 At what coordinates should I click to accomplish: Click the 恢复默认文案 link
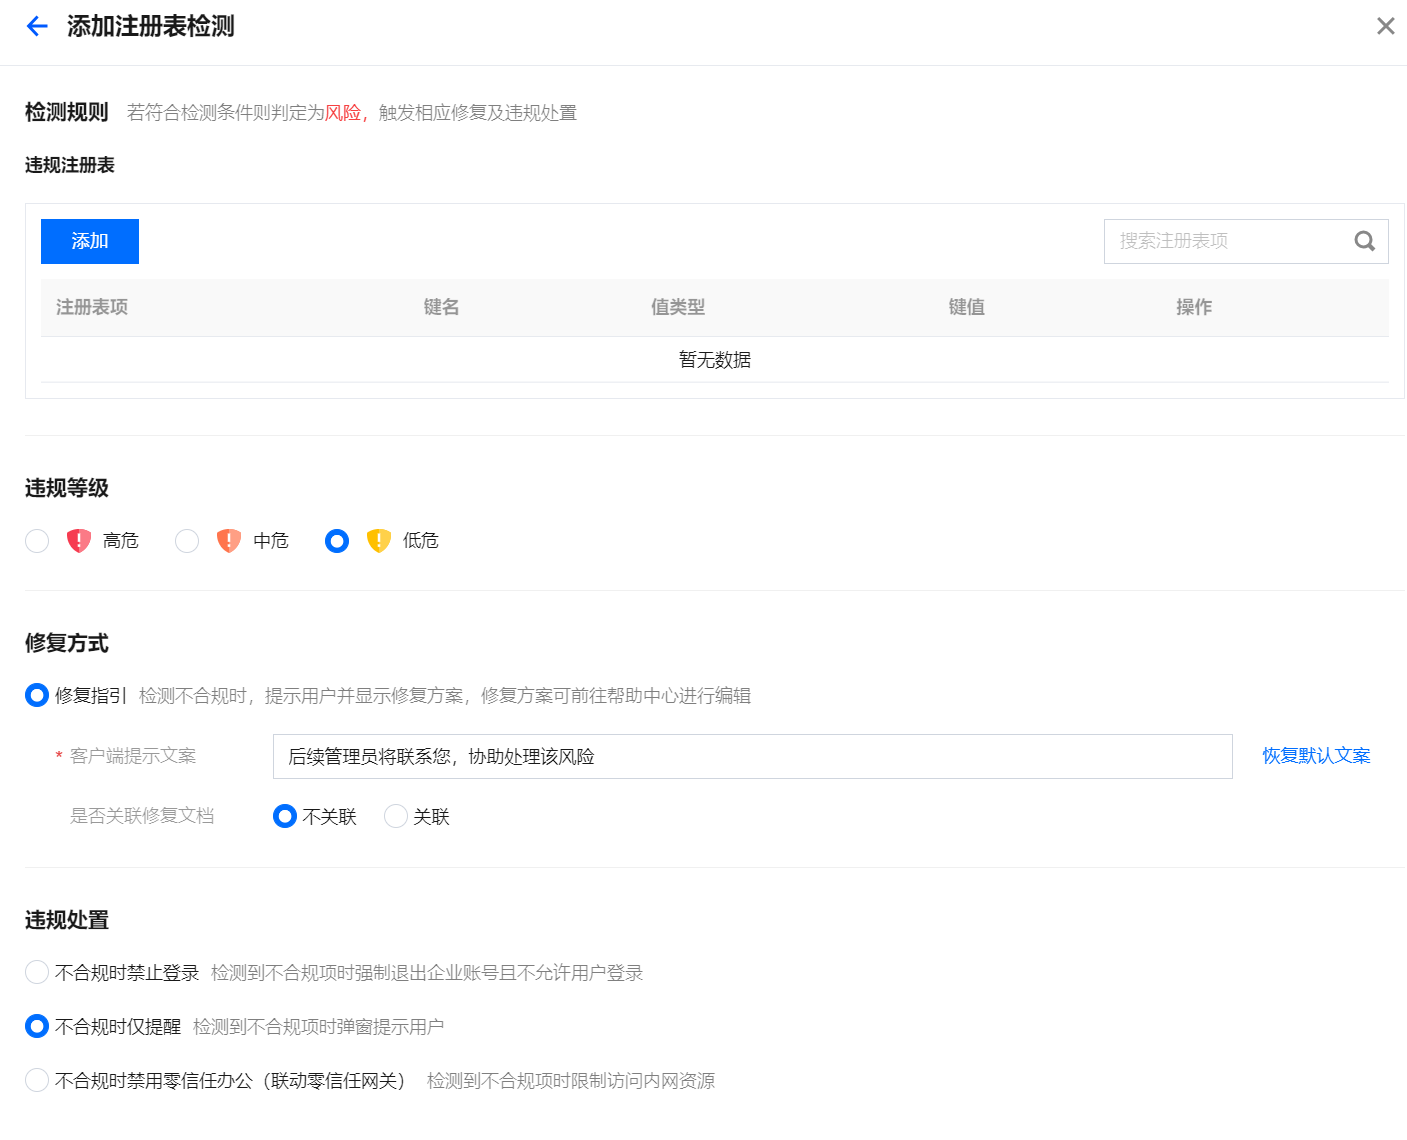tap(1315, 756)
